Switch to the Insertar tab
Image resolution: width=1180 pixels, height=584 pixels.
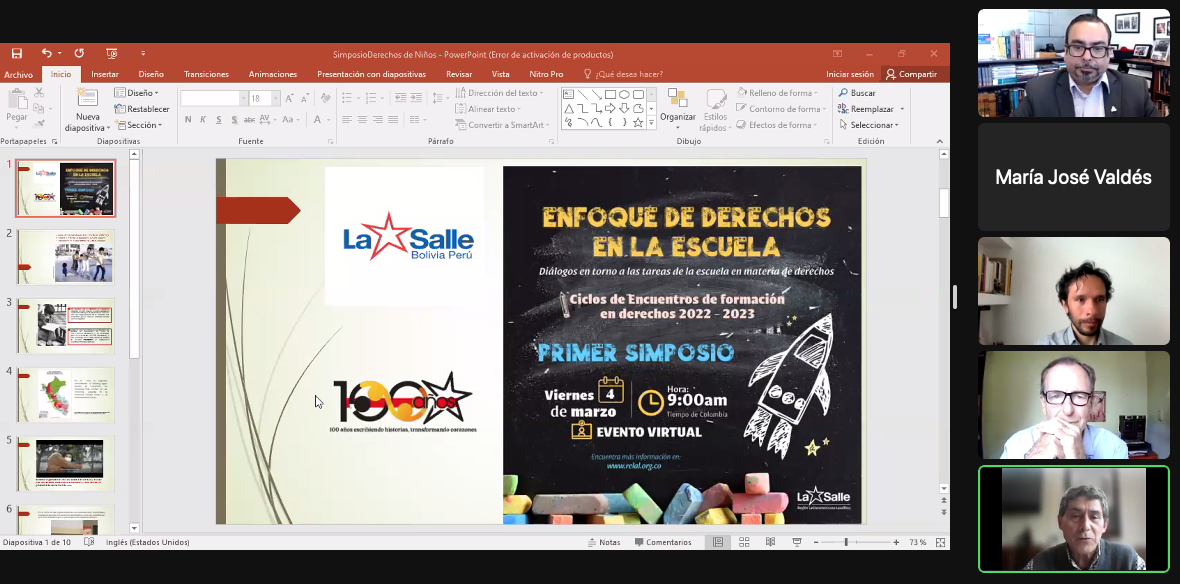105,75
